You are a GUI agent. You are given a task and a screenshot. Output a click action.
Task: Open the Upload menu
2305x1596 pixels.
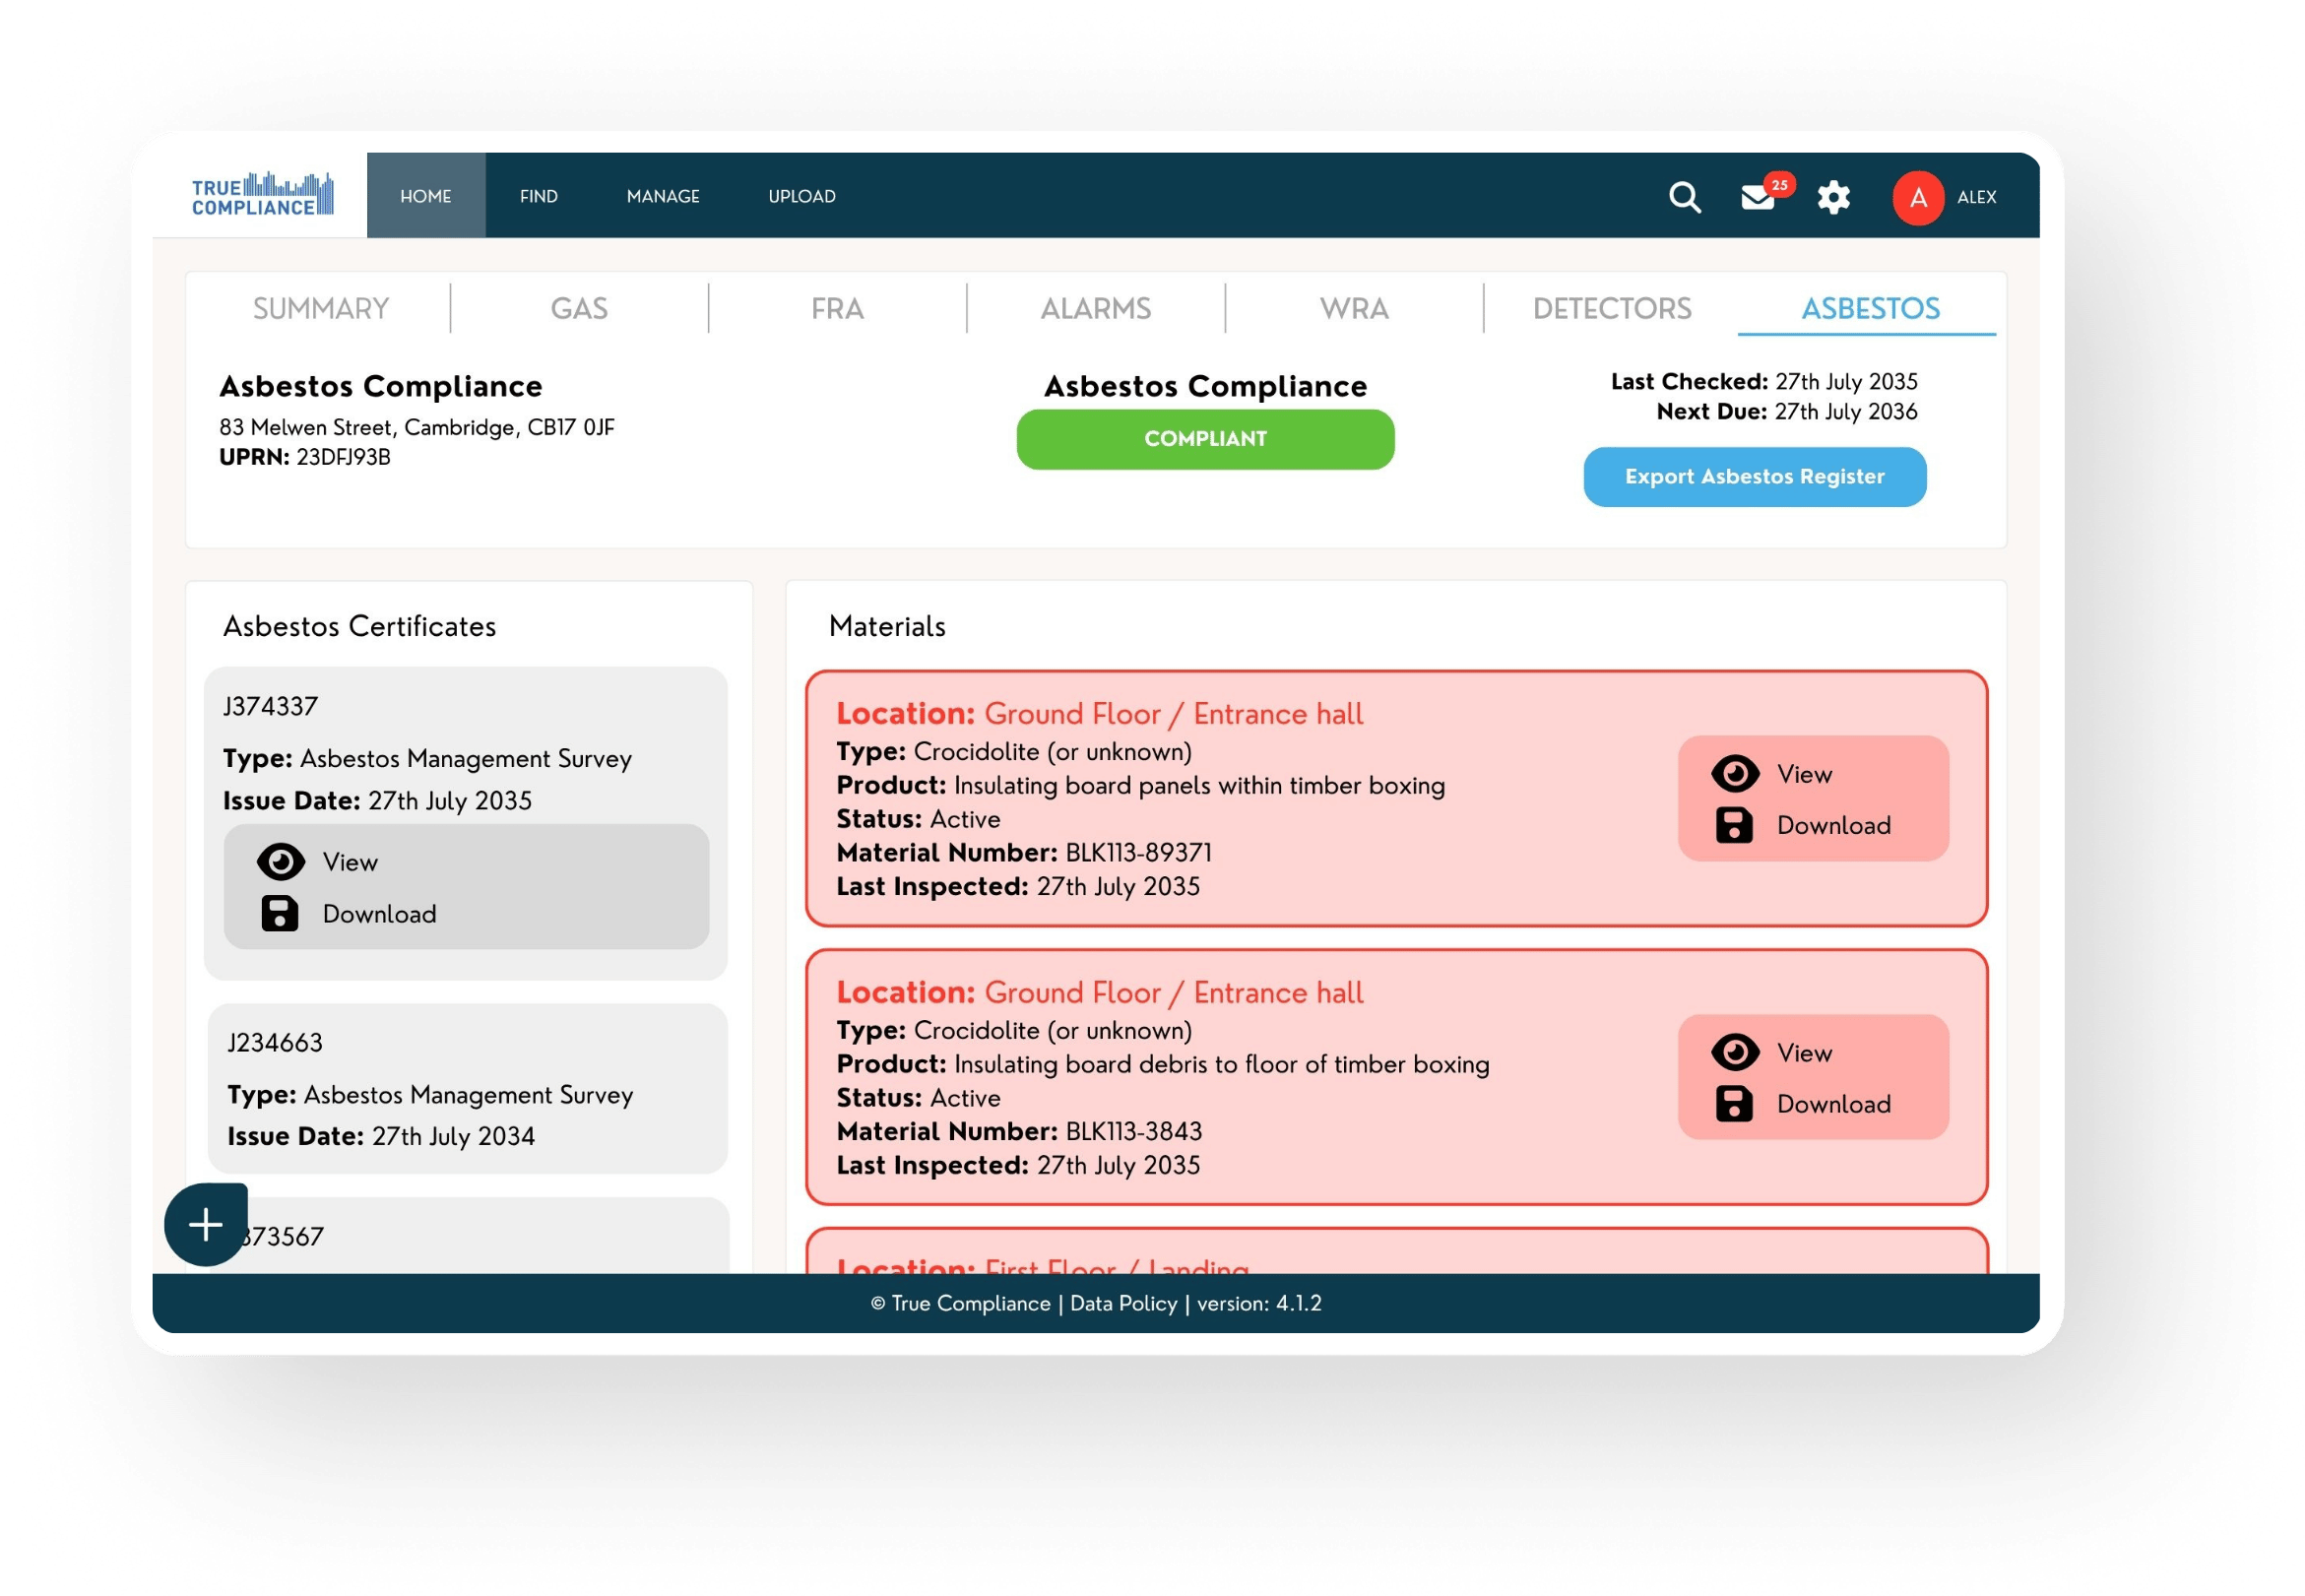coord(802,196)
